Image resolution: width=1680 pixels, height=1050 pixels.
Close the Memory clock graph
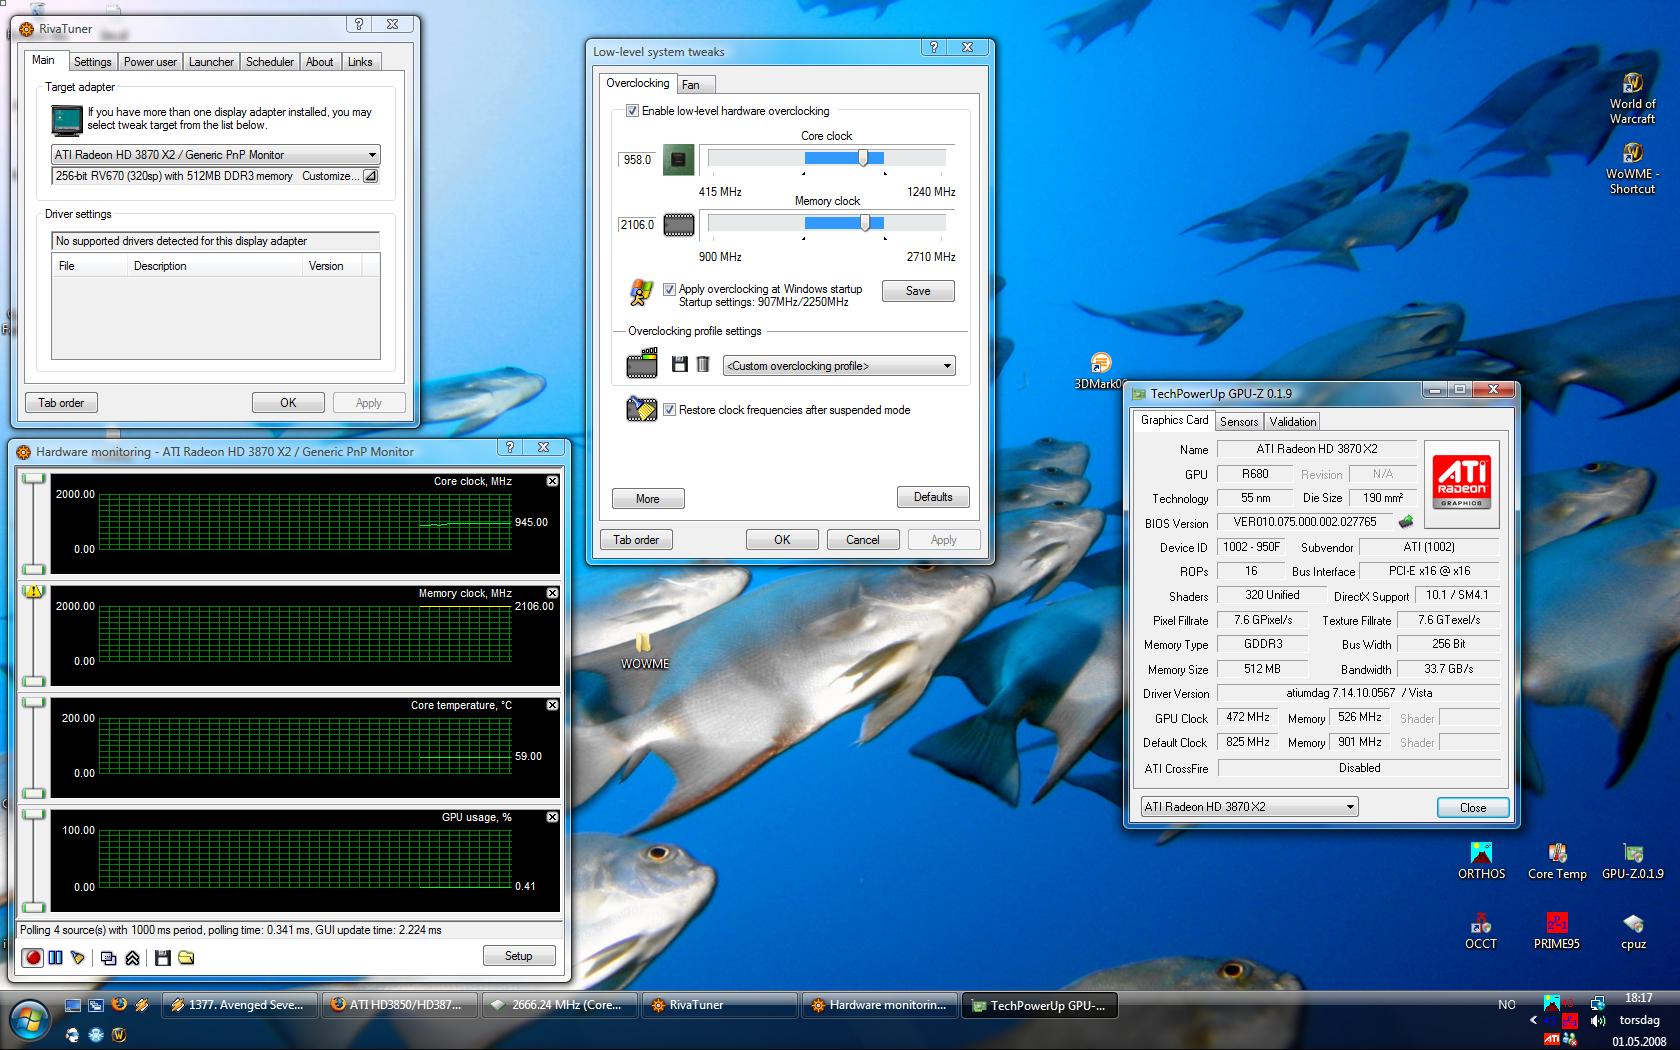(x=552, y=593)
